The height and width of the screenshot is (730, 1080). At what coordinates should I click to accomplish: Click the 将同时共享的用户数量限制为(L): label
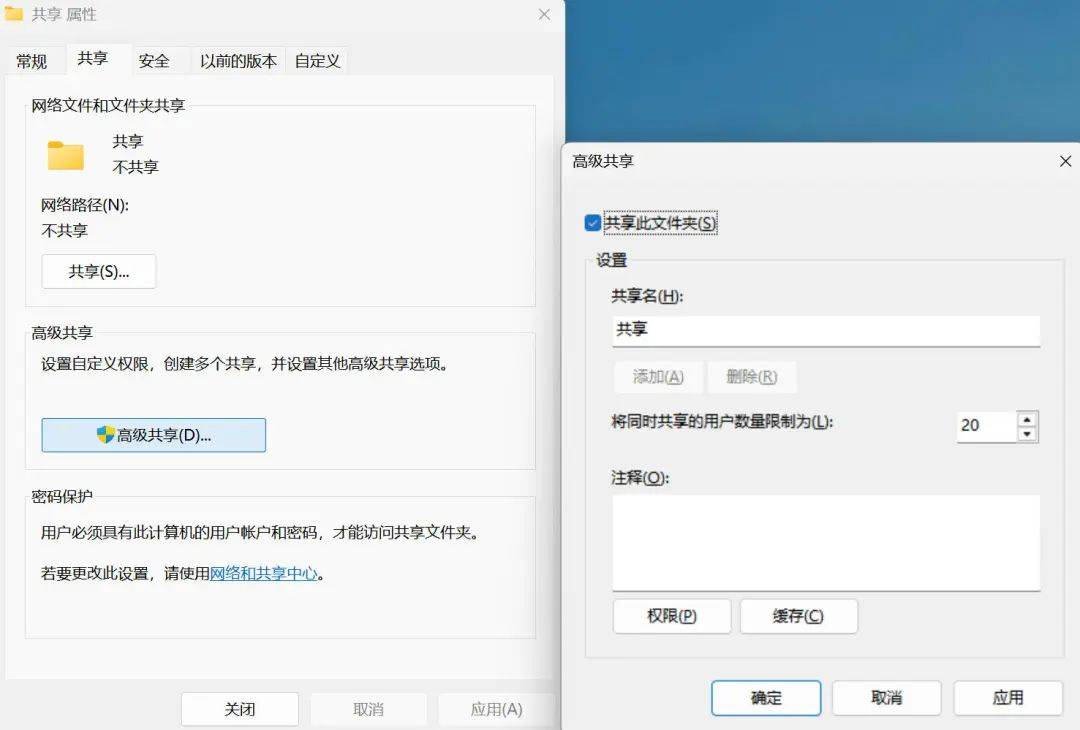point(722,421)
